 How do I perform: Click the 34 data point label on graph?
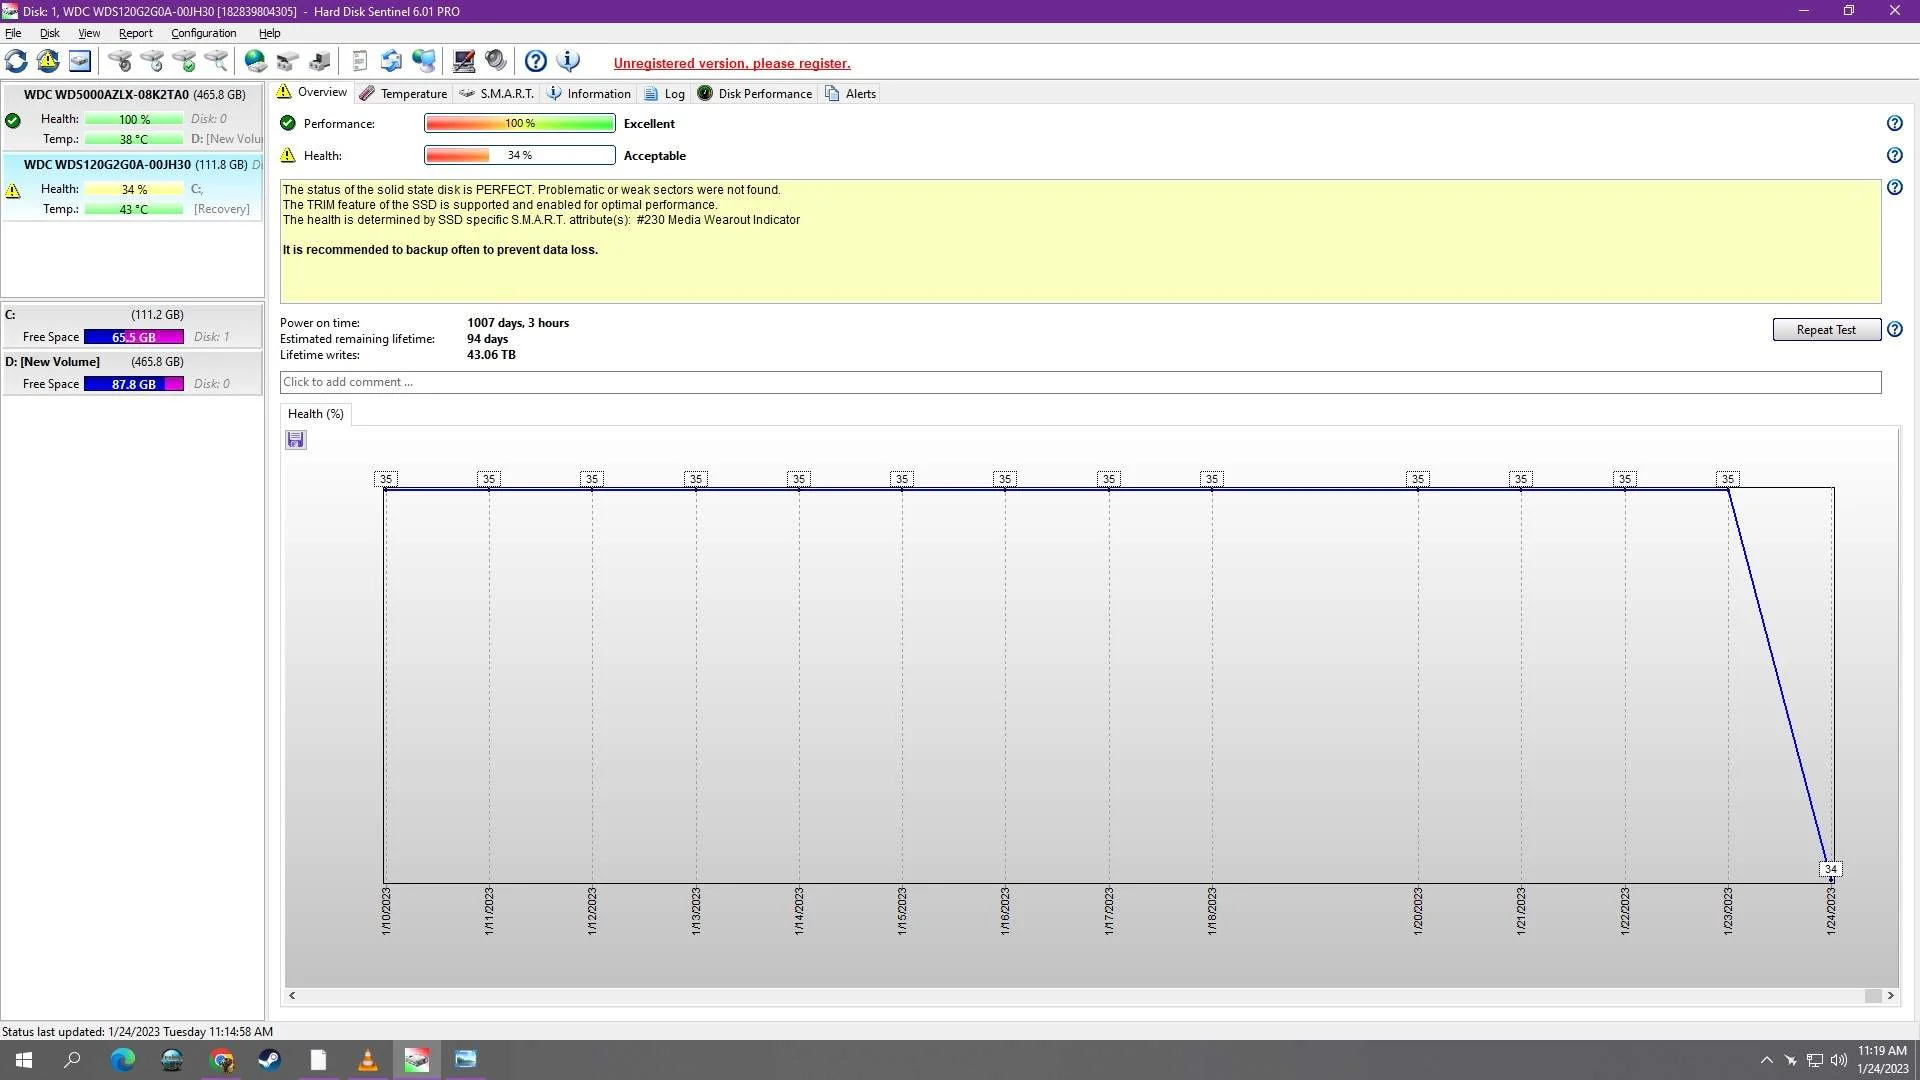(x=1830, y=869)
